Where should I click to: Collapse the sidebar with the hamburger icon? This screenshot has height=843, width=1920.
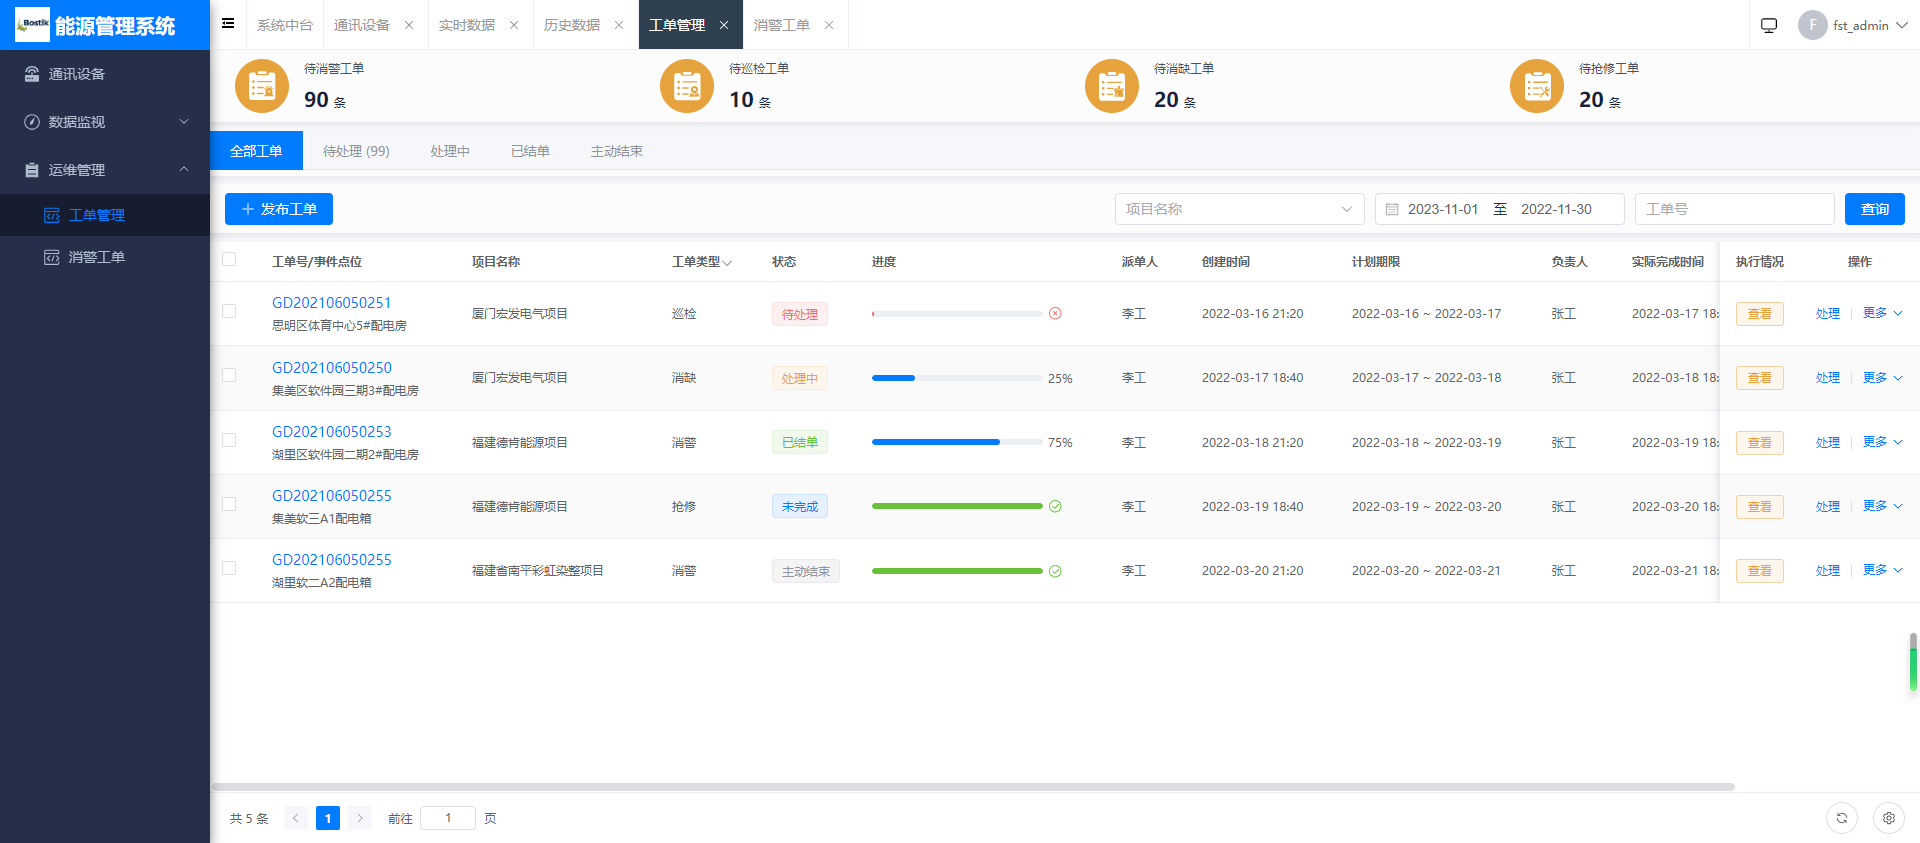(x=228, y=23)
